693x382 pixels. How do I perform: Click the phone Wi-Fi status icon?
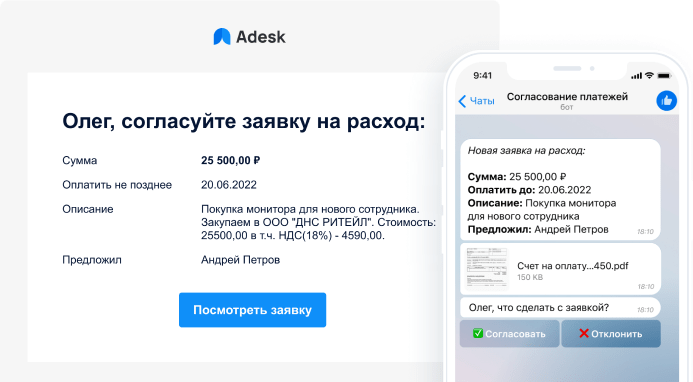tap(649, 76)
